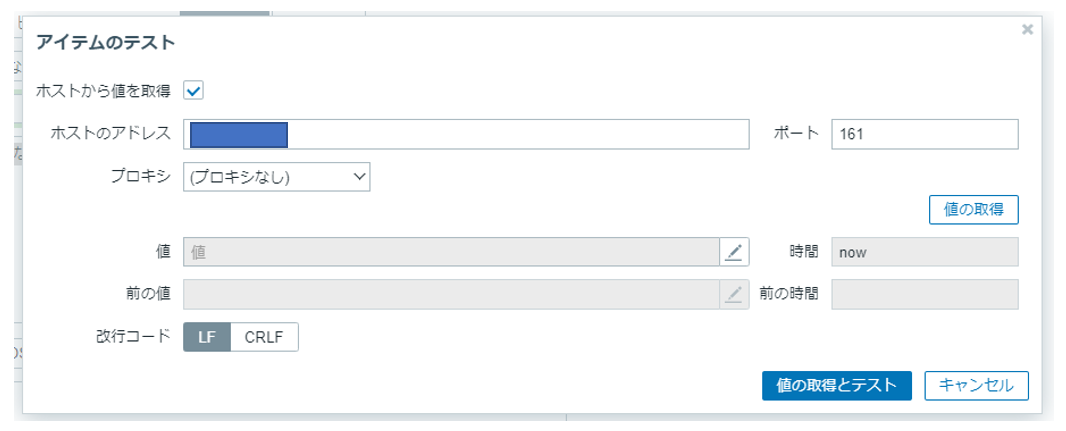Uncheck the ホストから値を取得 checkbox

194,90
